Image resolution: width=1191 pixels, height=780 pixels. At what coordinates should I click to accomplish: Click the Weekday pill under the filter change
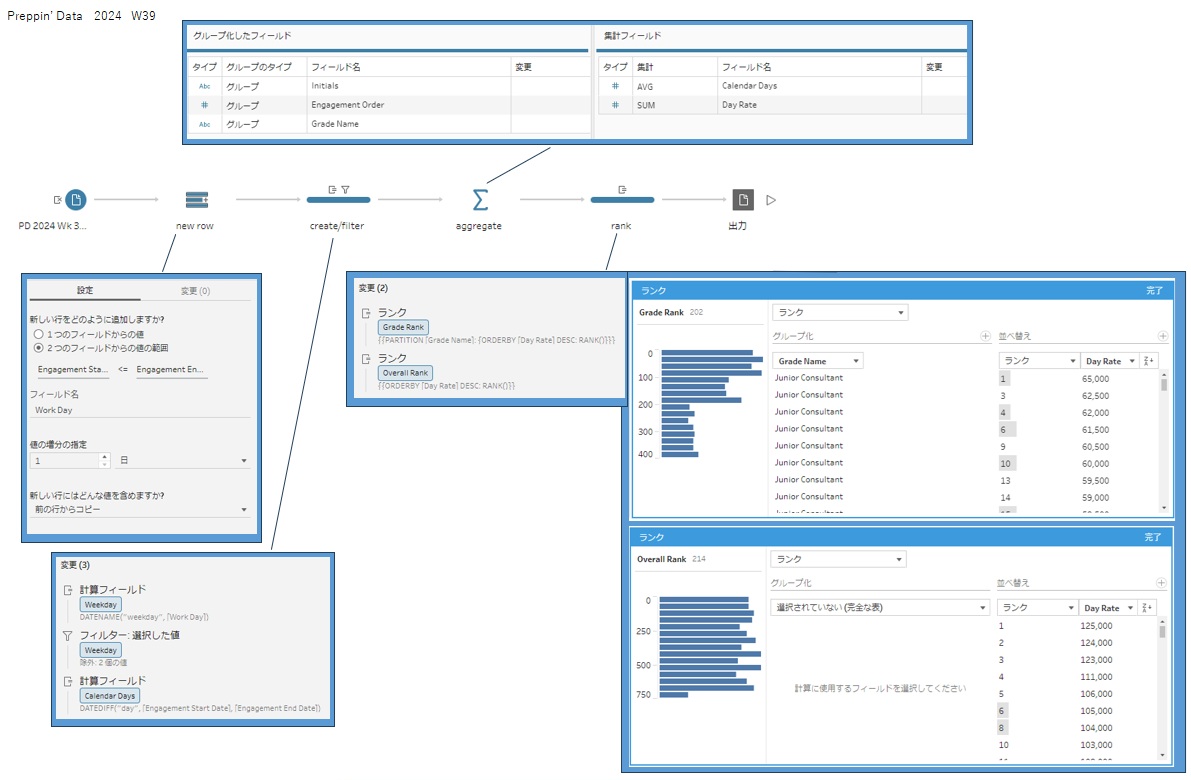101,650
